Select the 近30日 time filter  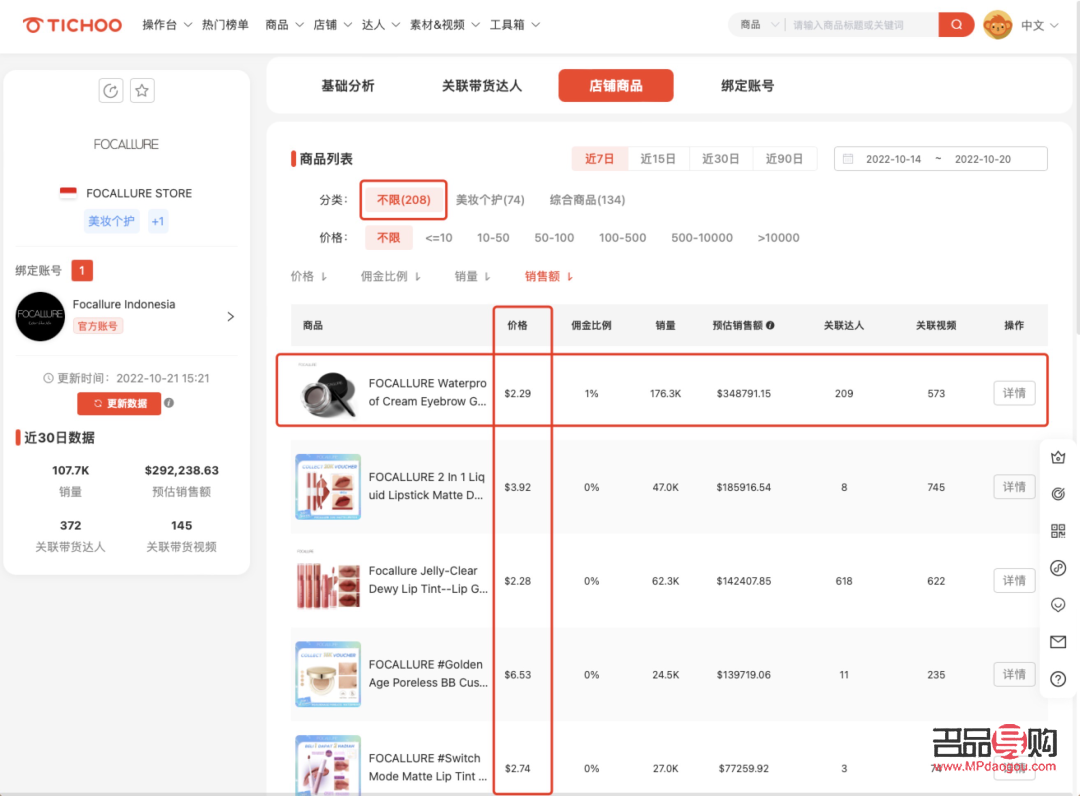pyautogui.click(x=720, y=158)
